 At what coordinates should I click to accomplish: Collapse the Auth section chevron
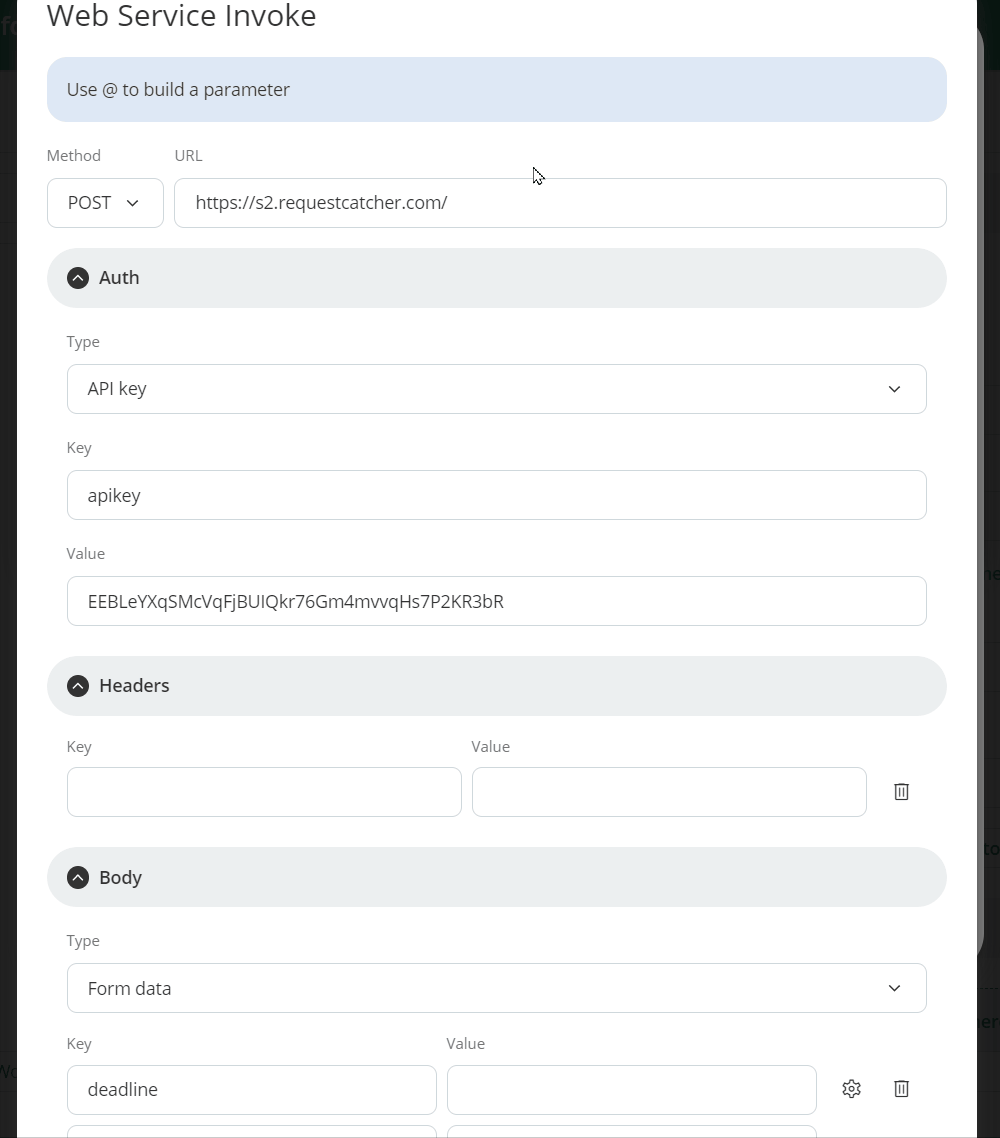[78, 278]
